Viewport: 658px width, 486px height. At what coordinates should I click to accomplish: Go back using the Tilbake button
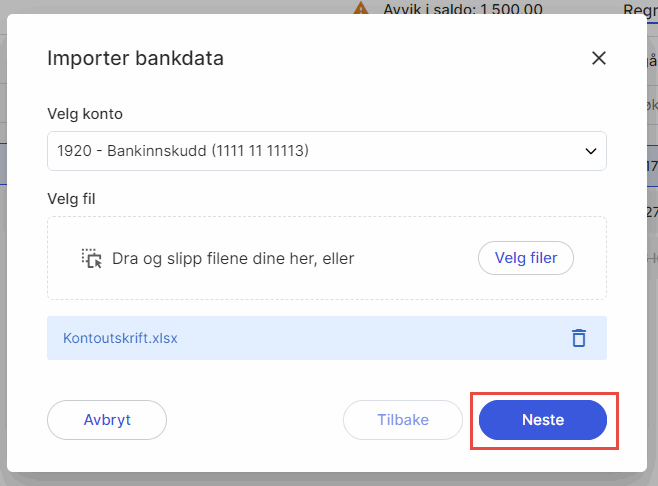click(x=403, y=420)
